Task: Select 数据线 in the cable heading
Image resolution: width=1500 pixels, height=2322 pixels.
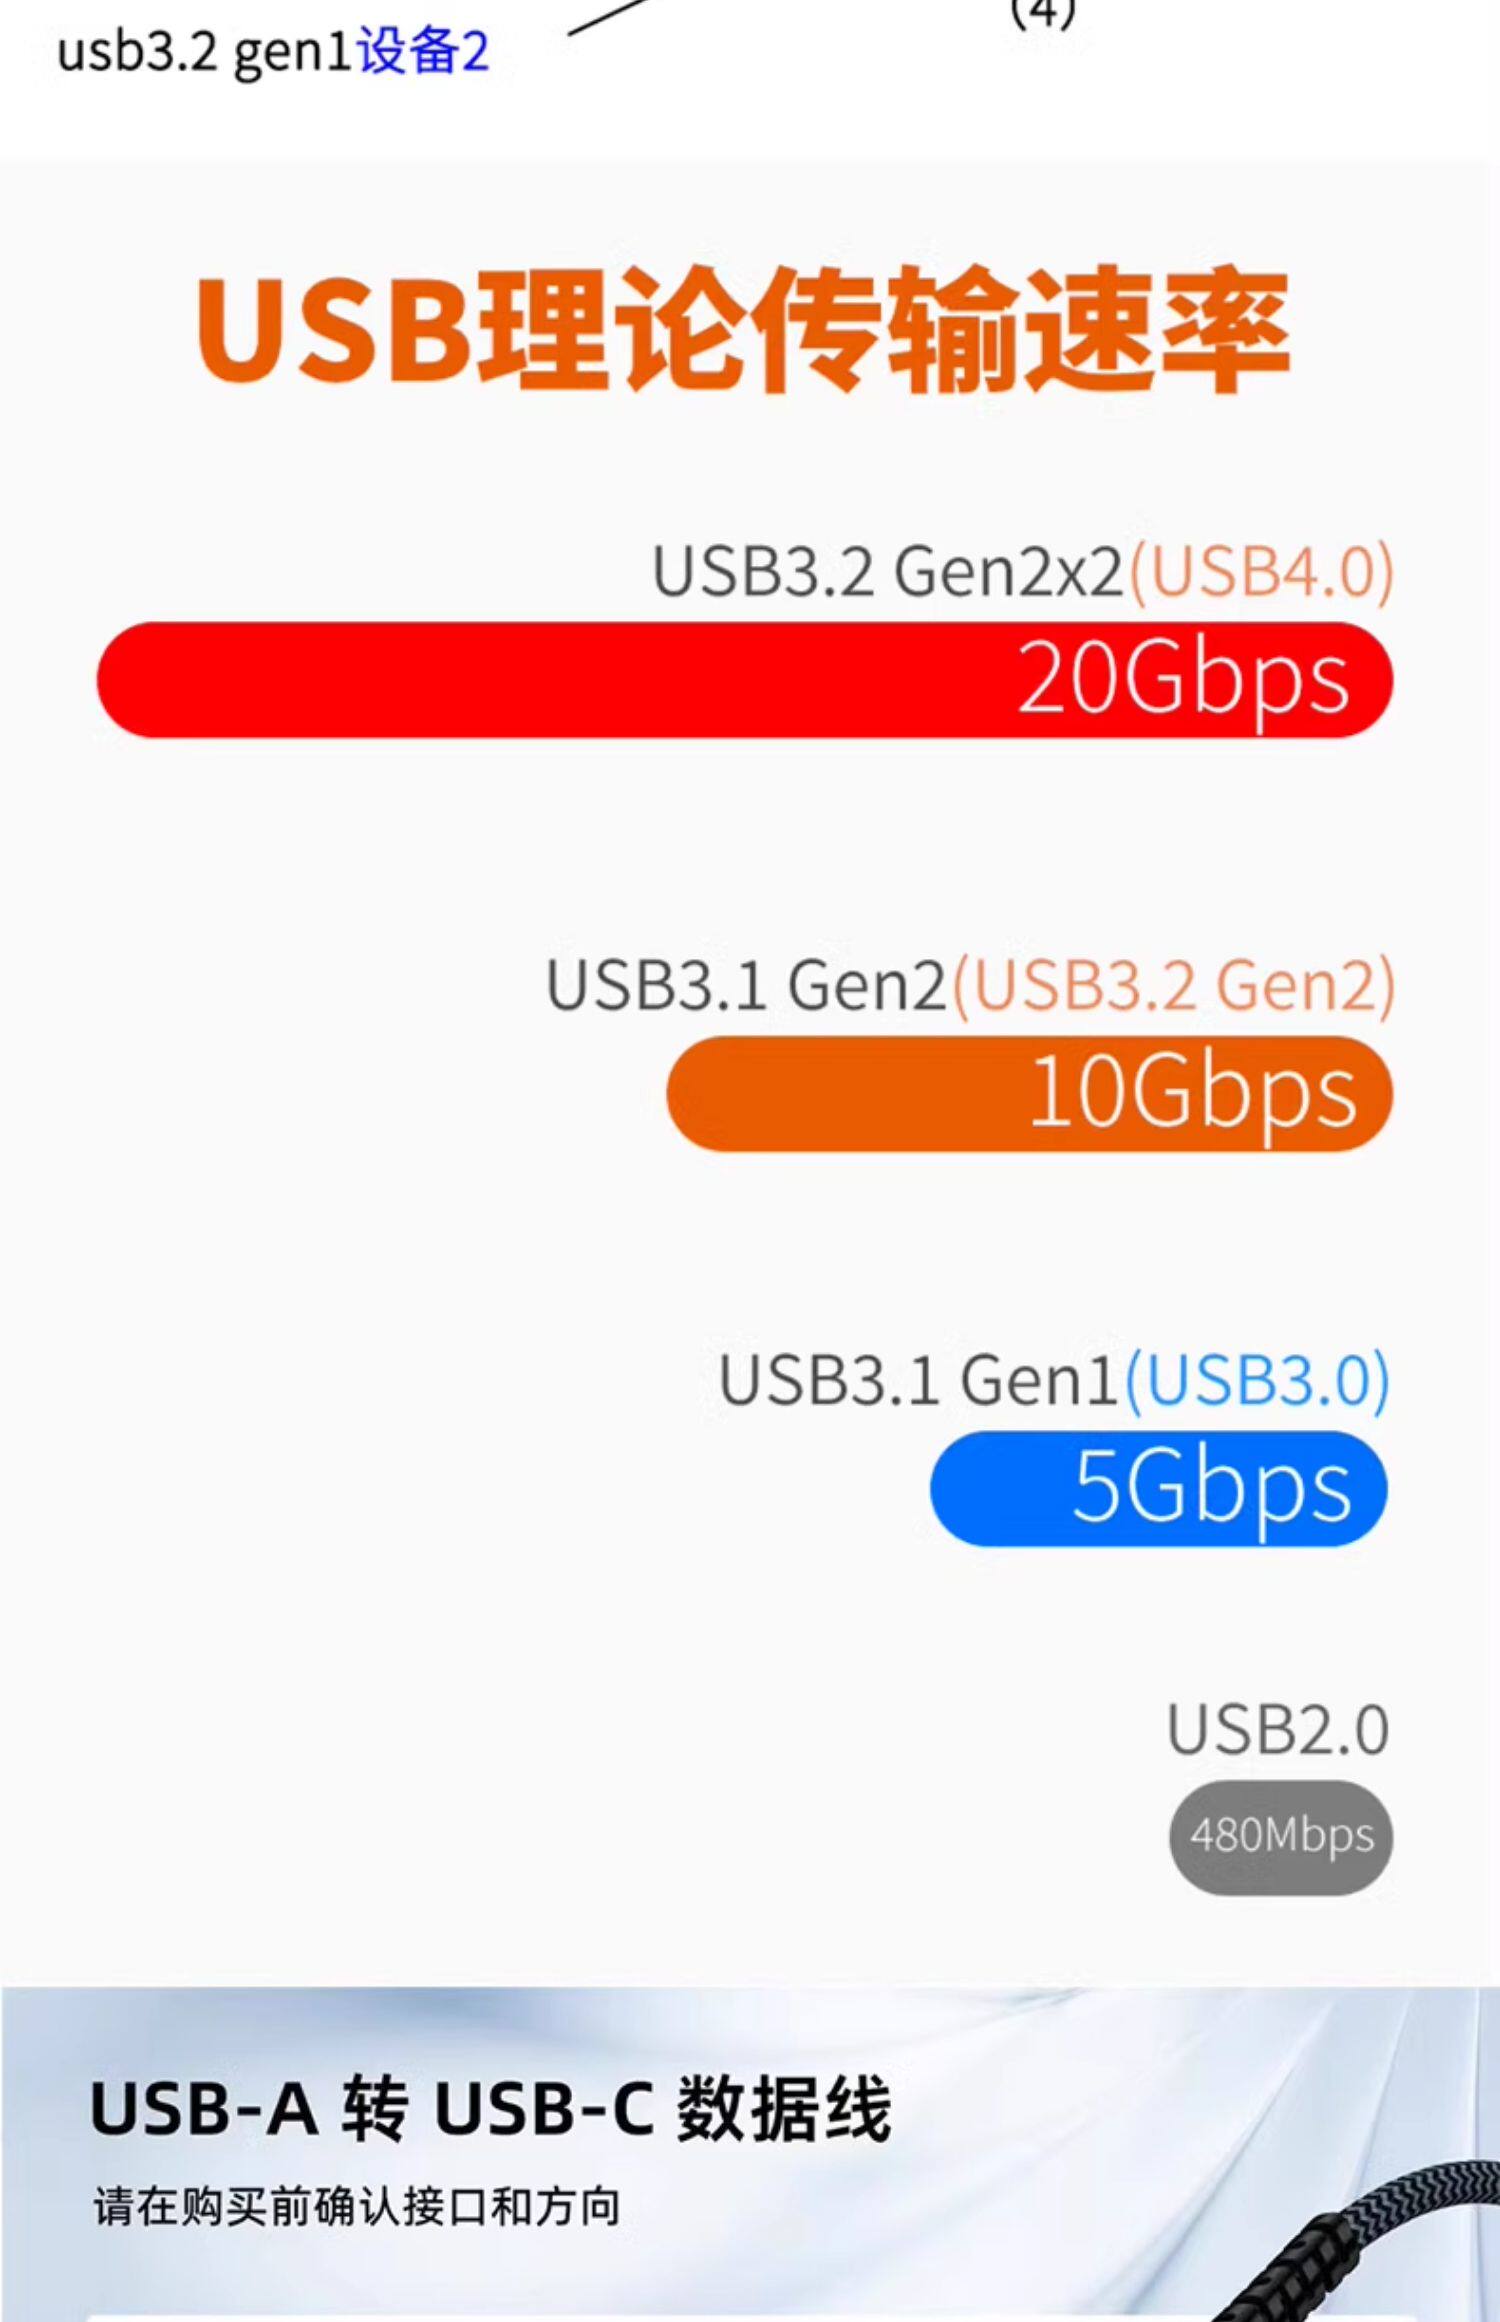Action: coord(783,2111)
